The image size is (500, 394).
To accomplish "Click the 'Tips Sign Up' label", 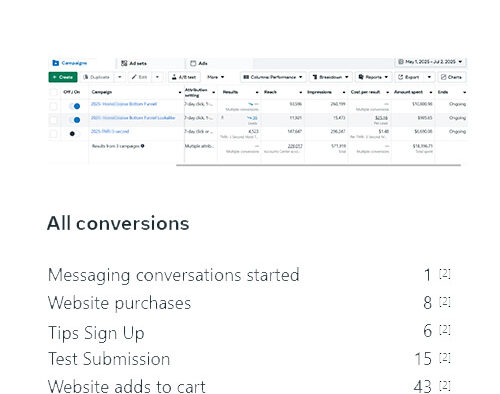I will [x=96, y=333].
